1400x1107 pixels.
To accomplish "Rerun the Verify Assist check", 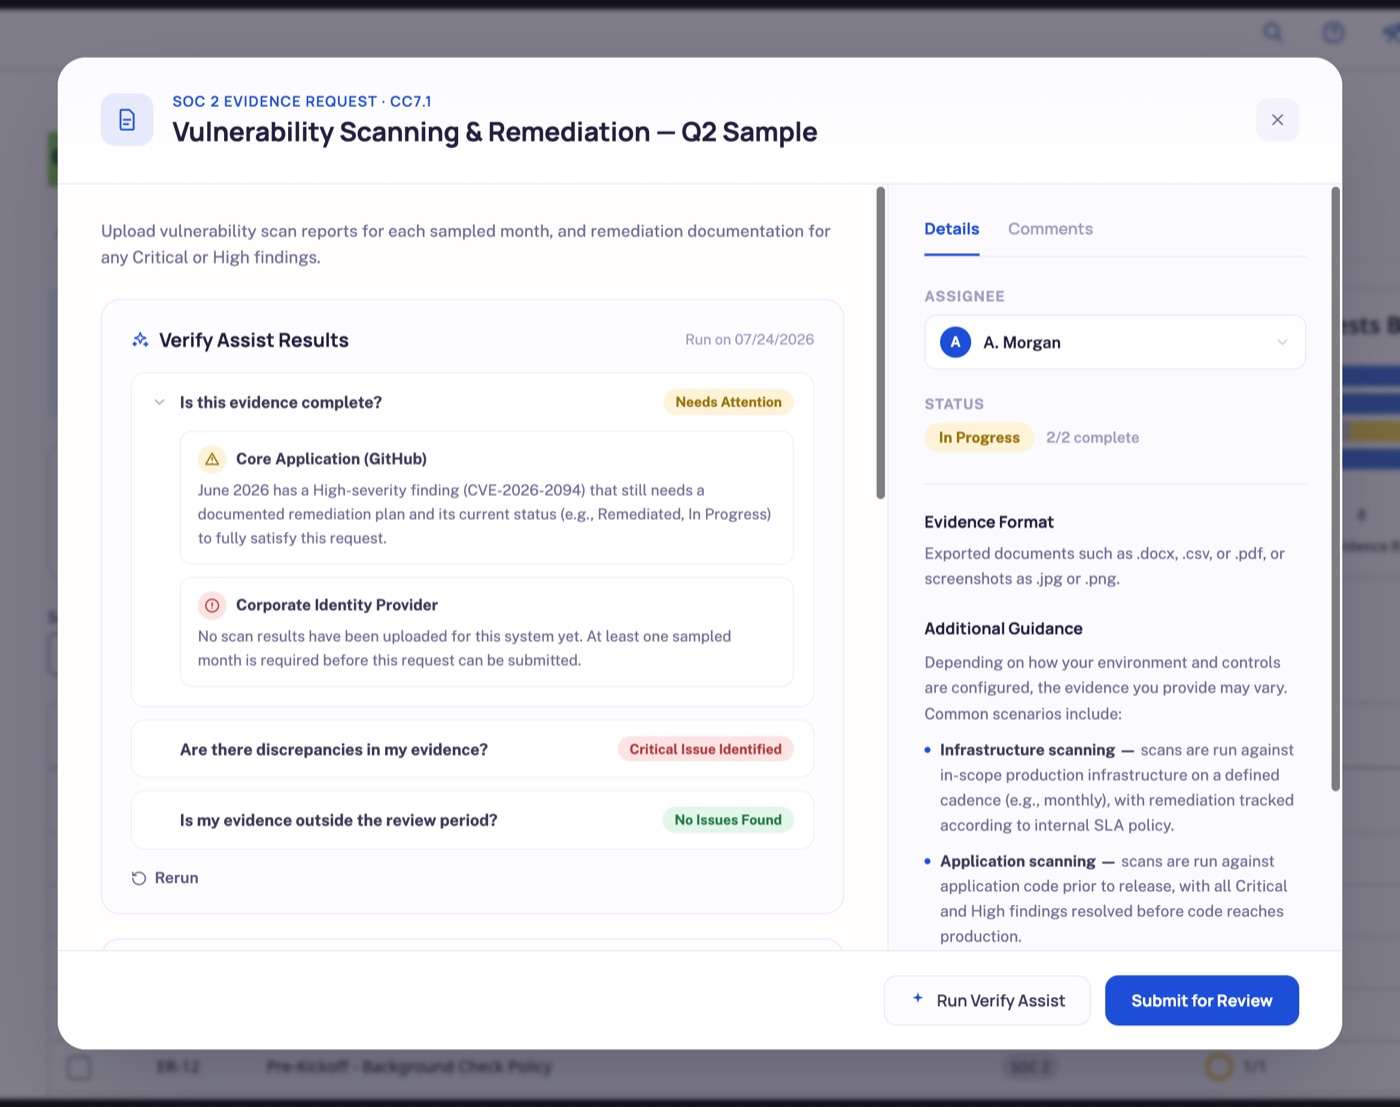I will click(165, 878).
